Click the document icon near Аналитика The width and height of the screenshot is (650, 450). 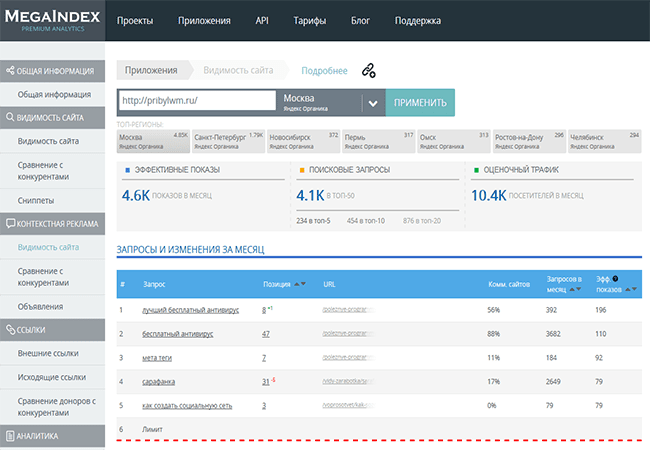pyautogui.click(x=10, y=436)
